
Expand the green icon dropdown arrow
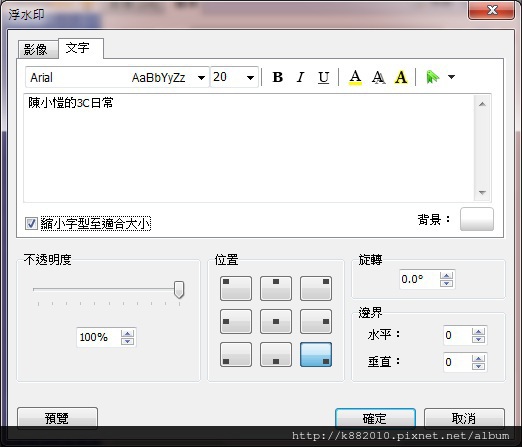pyautogui.click(x=451, y=77)
